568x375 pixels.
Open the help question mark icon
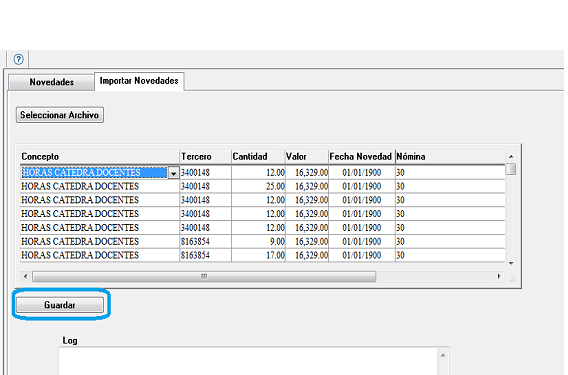point(18,59)
